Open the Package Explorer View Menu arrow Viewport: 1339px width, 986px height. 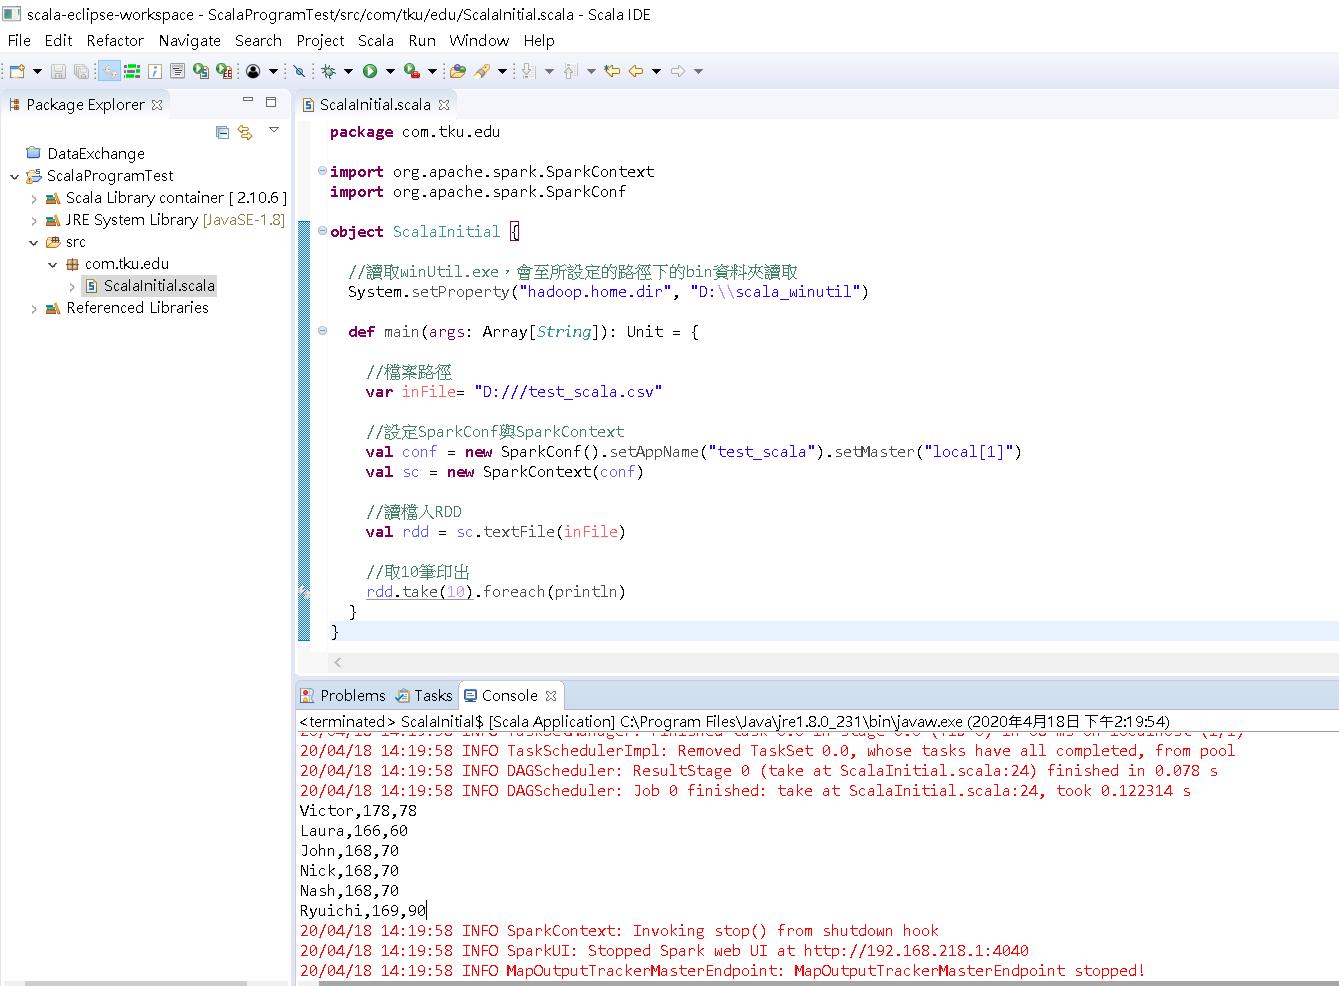[x=274, y=130]
